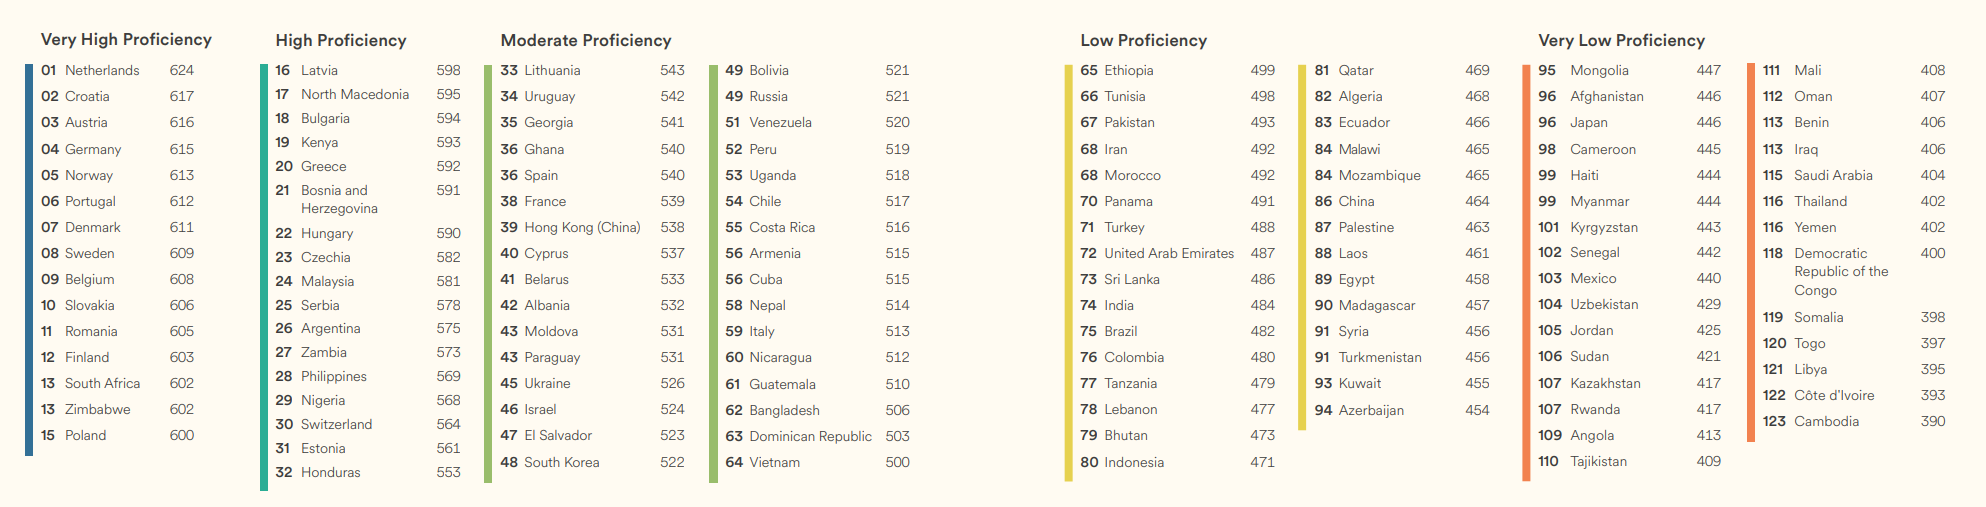Screen dimensions: 1986x507
Task: Click the Moderate Proficiency heading
Action: tap(586, 41)
